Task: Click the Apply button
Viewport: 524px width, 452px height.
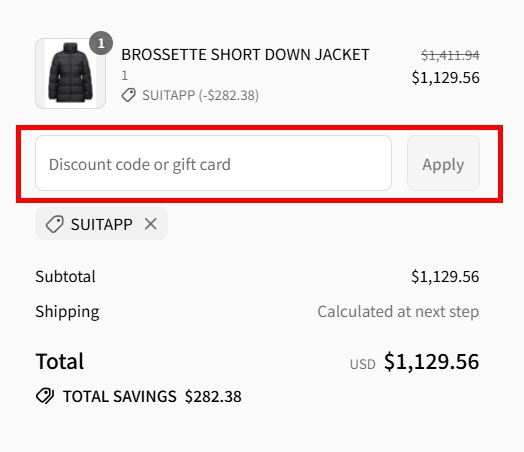Action: (x=443, y=163)
